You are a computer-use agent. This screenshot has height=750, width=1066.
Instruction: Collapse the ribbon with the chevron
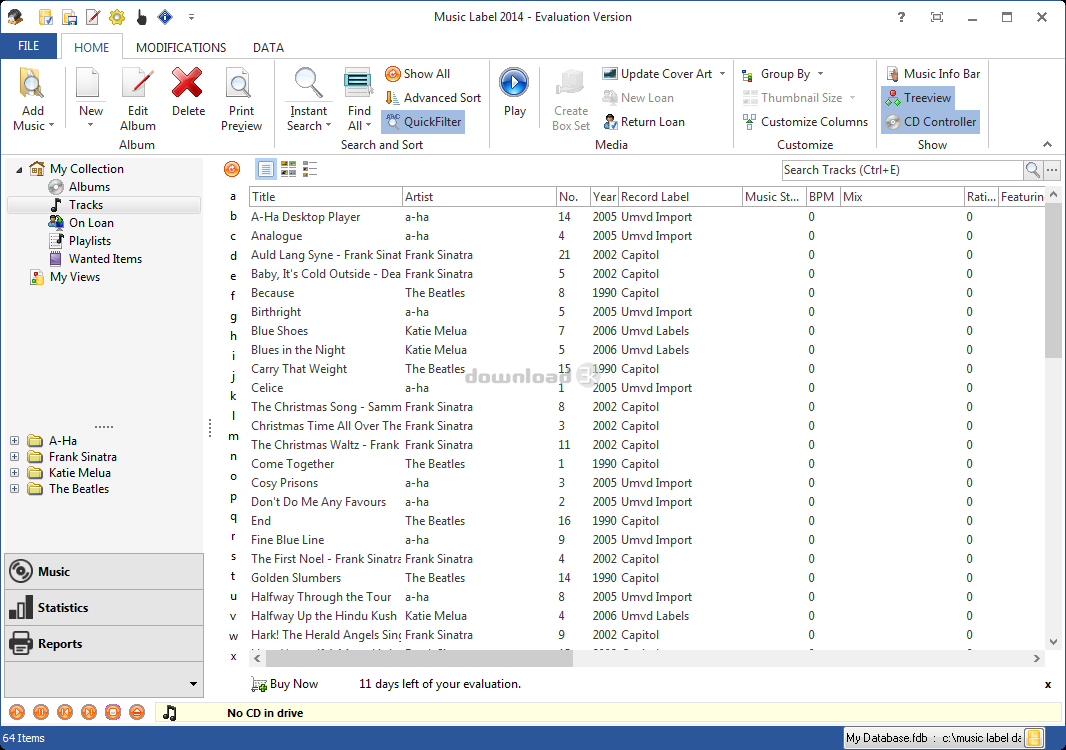tap(1047, 144)
